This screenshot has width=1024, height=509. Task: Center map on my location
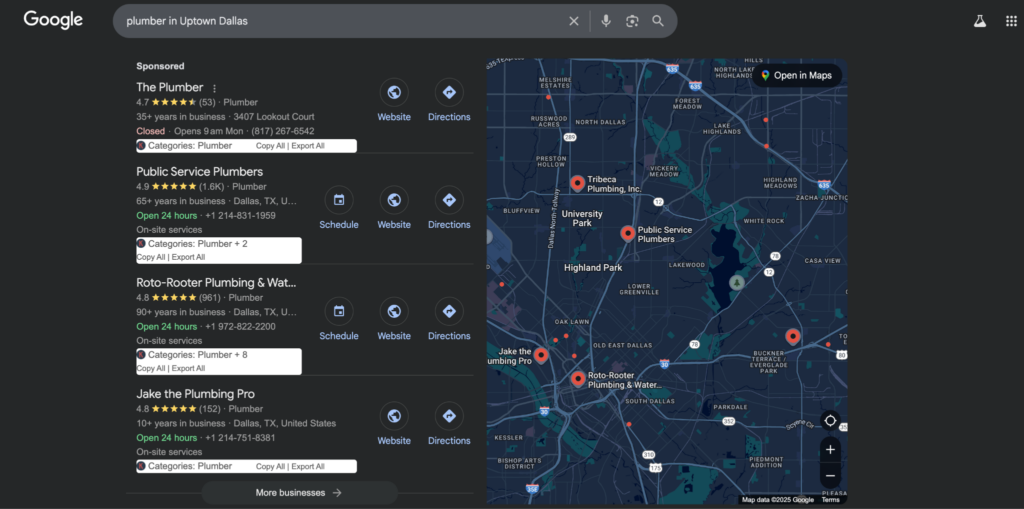point(830,421)
